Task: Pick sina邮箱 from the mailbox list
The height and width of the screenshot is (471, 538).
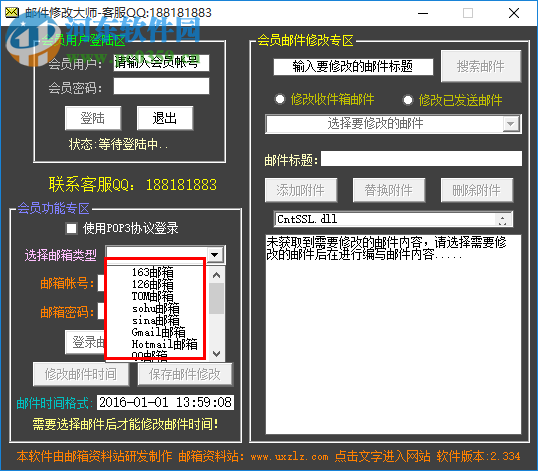Action: click(155, 320)
